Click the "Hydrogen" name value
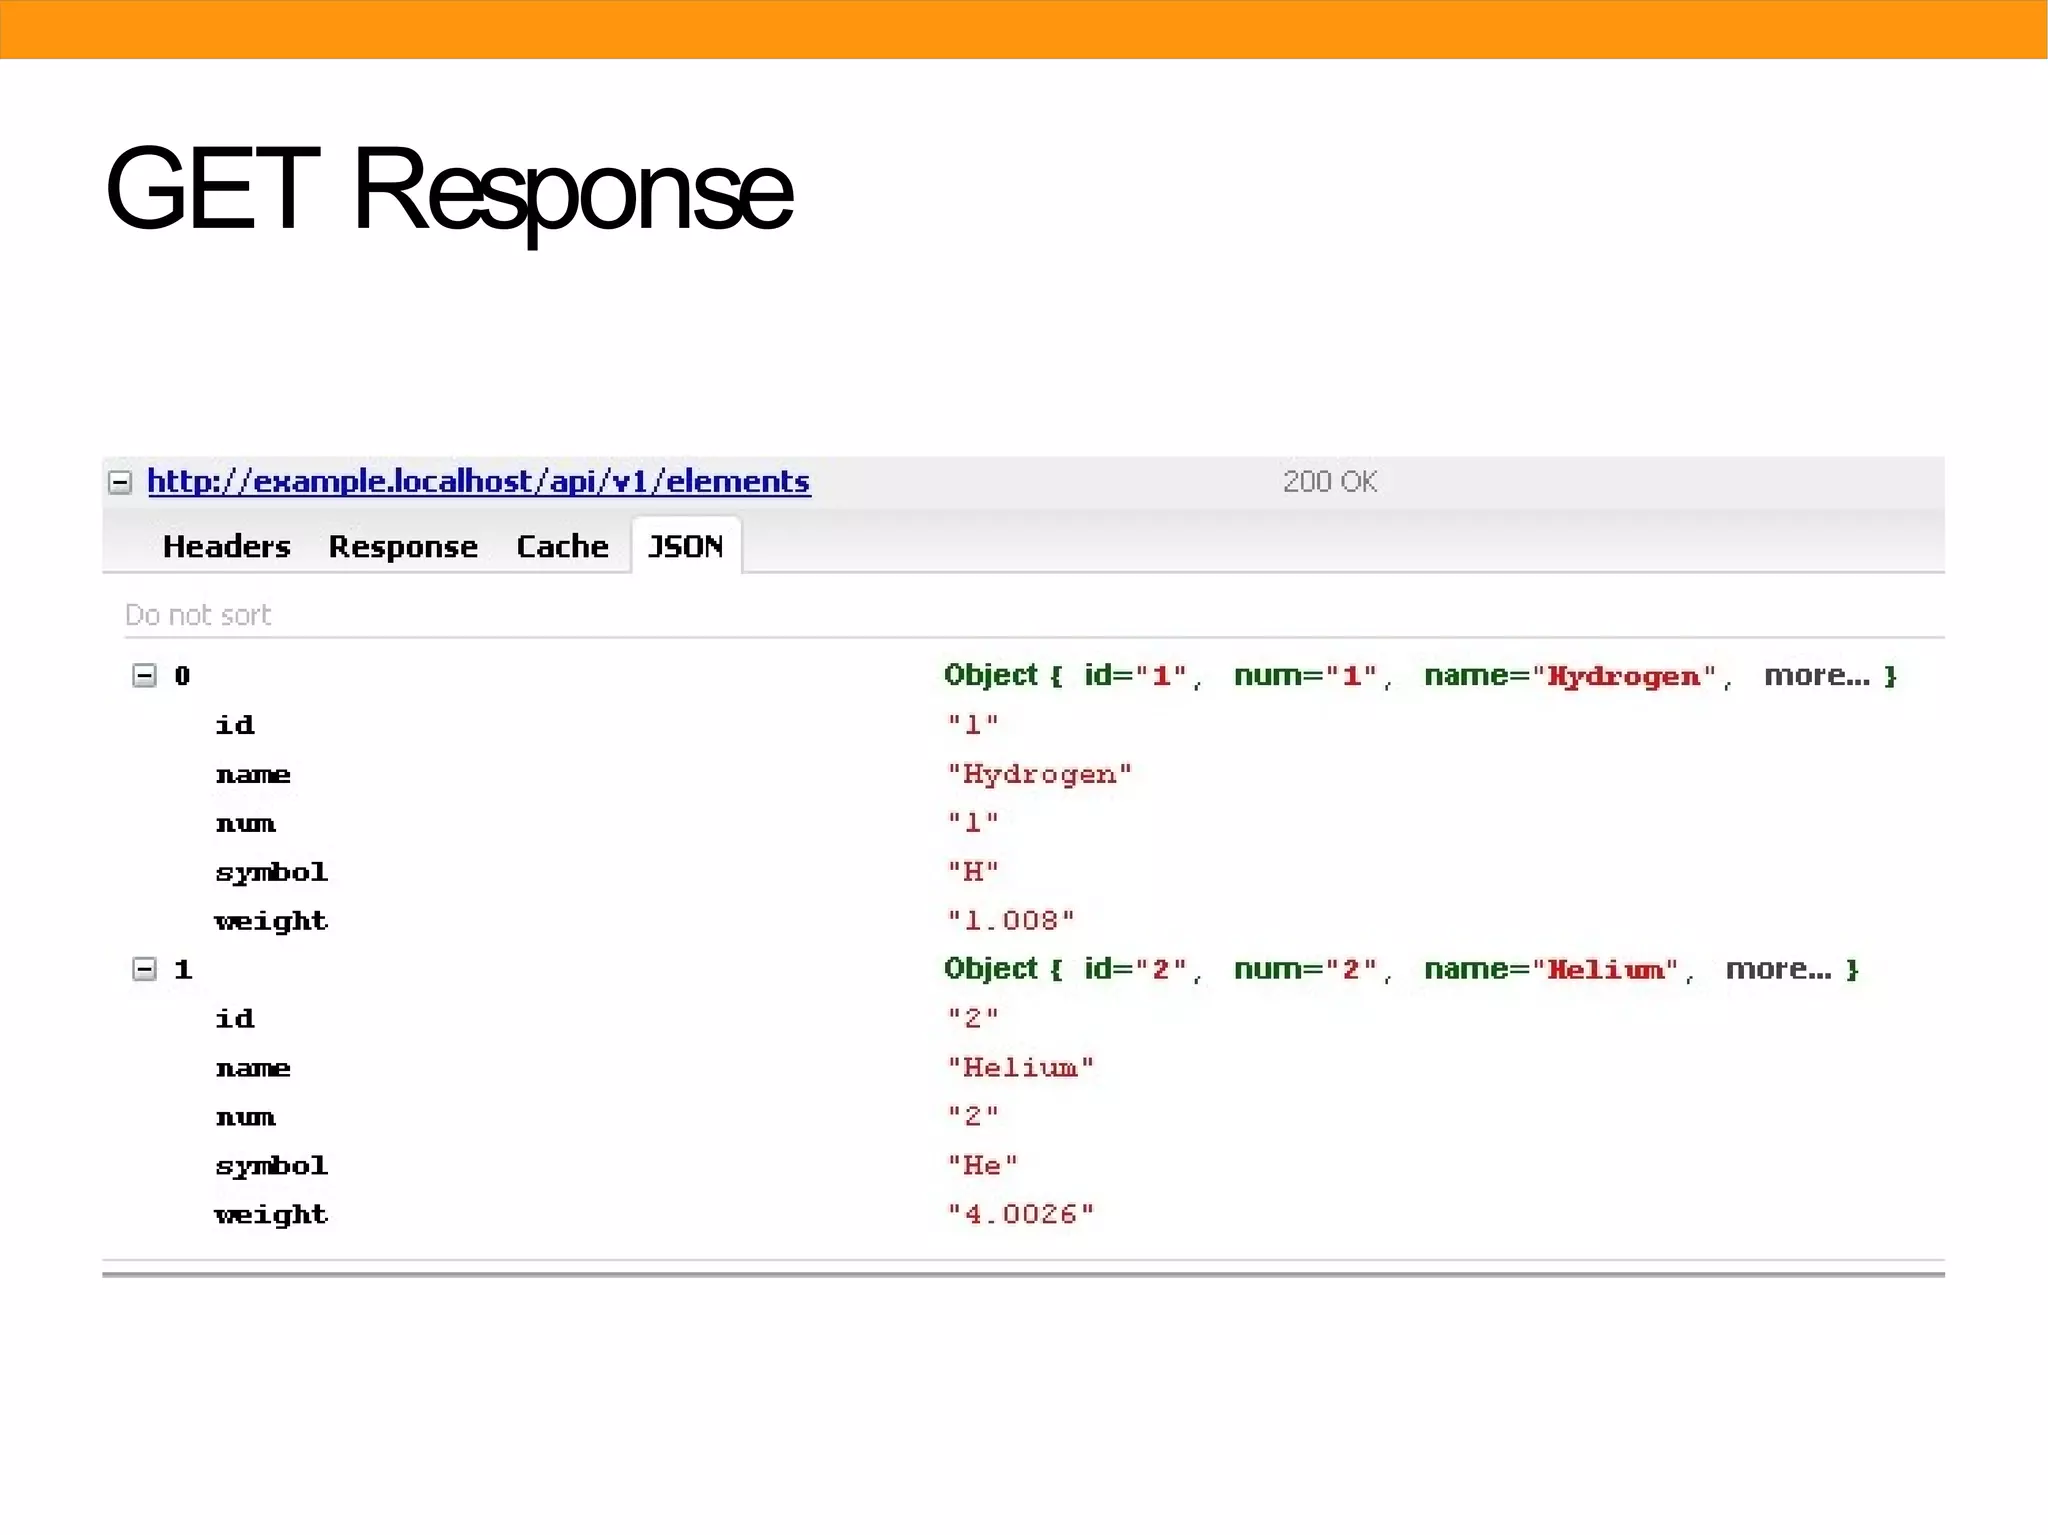Viewport: 2048px width, 1535px height. click(x=1040, y=774)
